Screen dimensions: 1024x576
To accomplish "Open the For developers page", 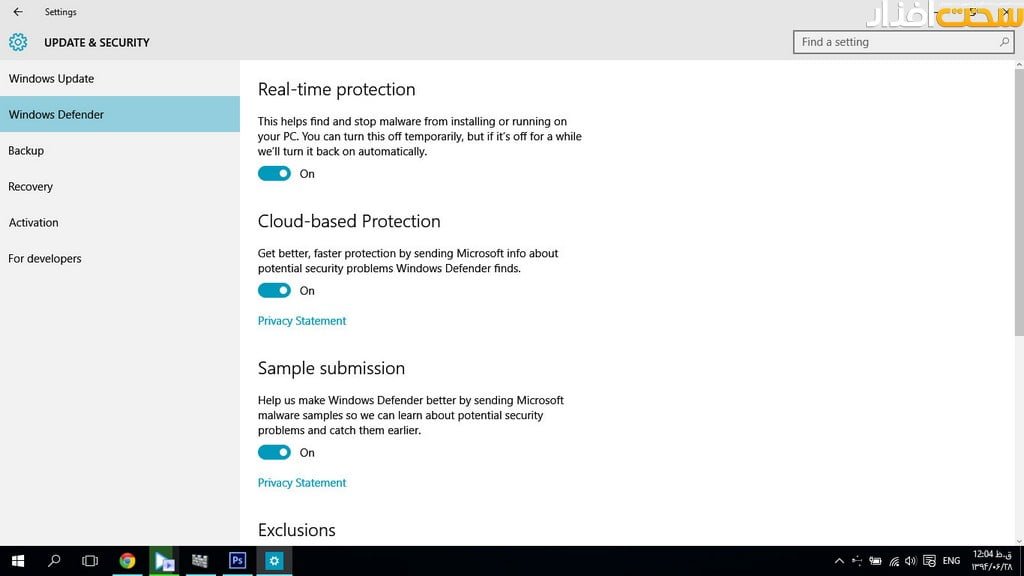I will point(45,259).
